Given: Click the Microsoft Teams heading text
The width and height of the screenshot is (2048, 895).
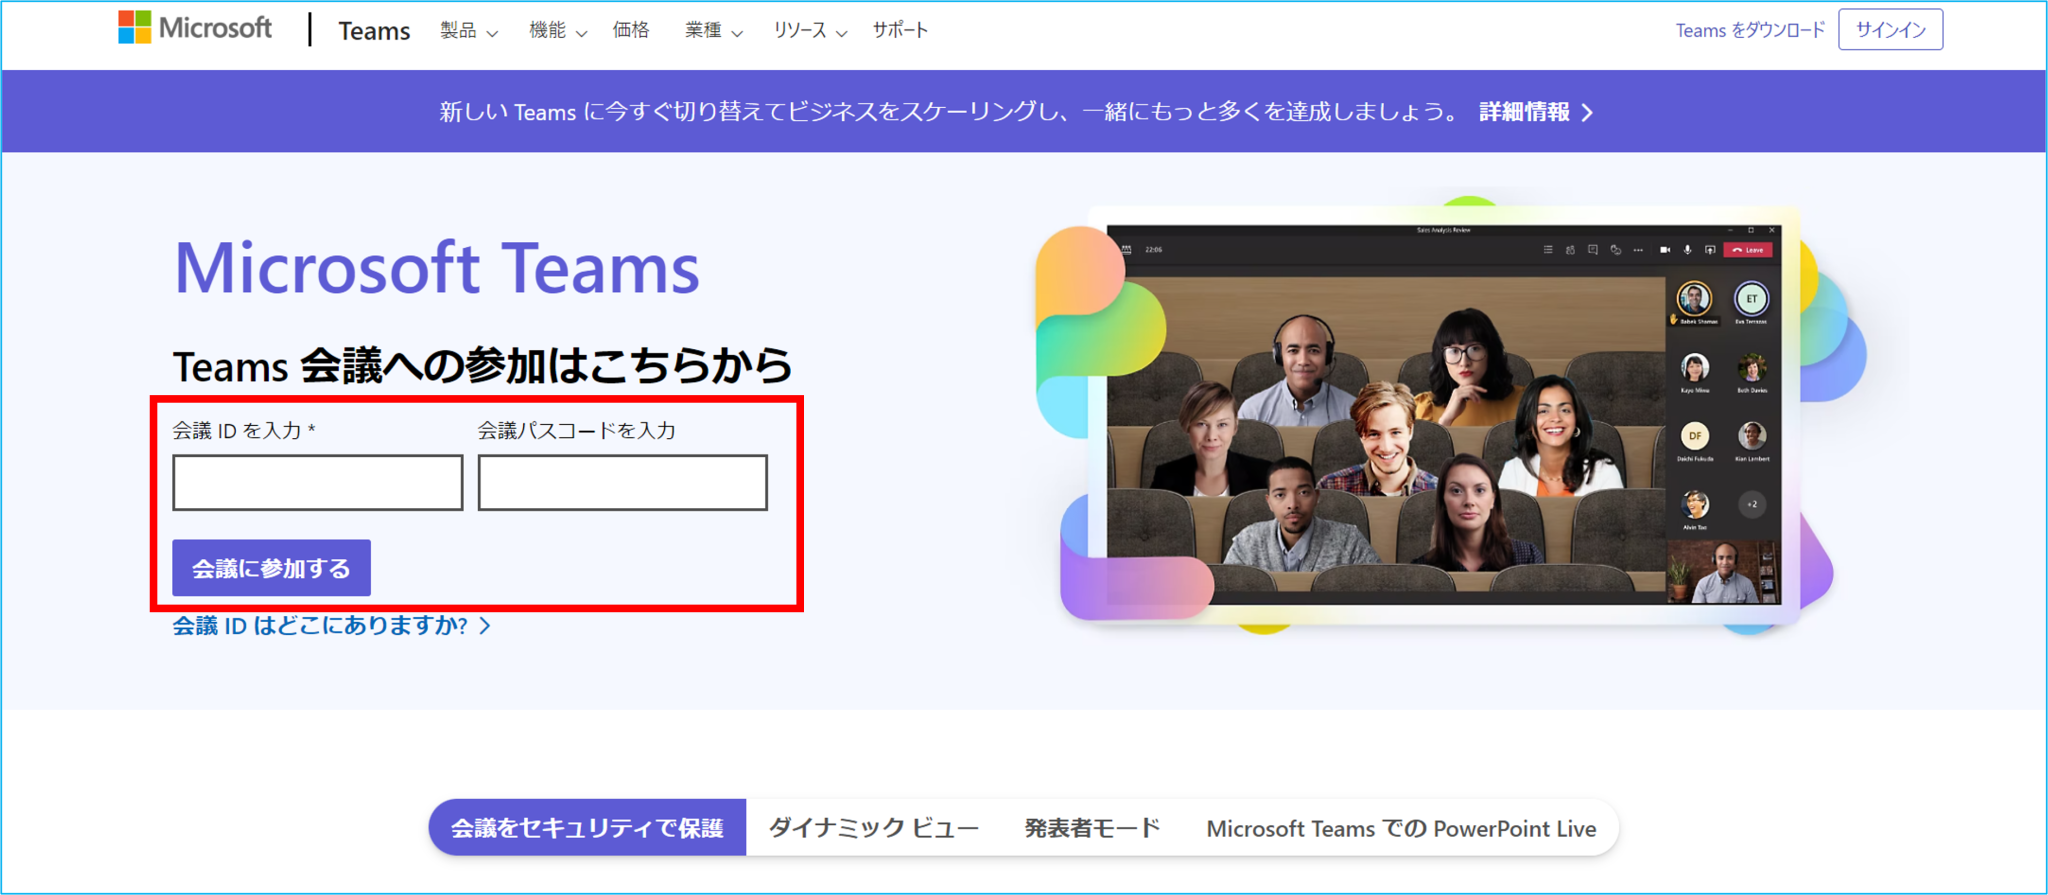Looking at the screenshot, I should tap(437, 267).
